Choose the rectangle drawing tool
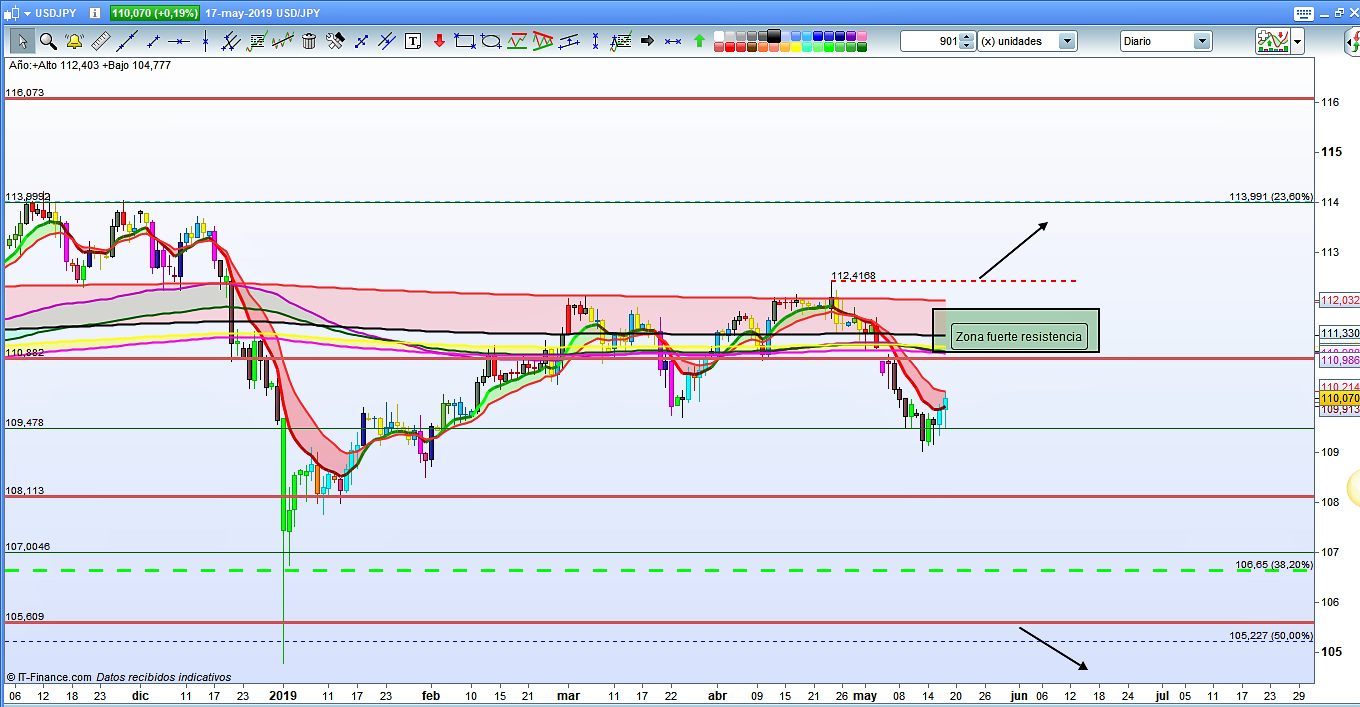Viewport: 1360px width, 707px height. coord(465,41)
